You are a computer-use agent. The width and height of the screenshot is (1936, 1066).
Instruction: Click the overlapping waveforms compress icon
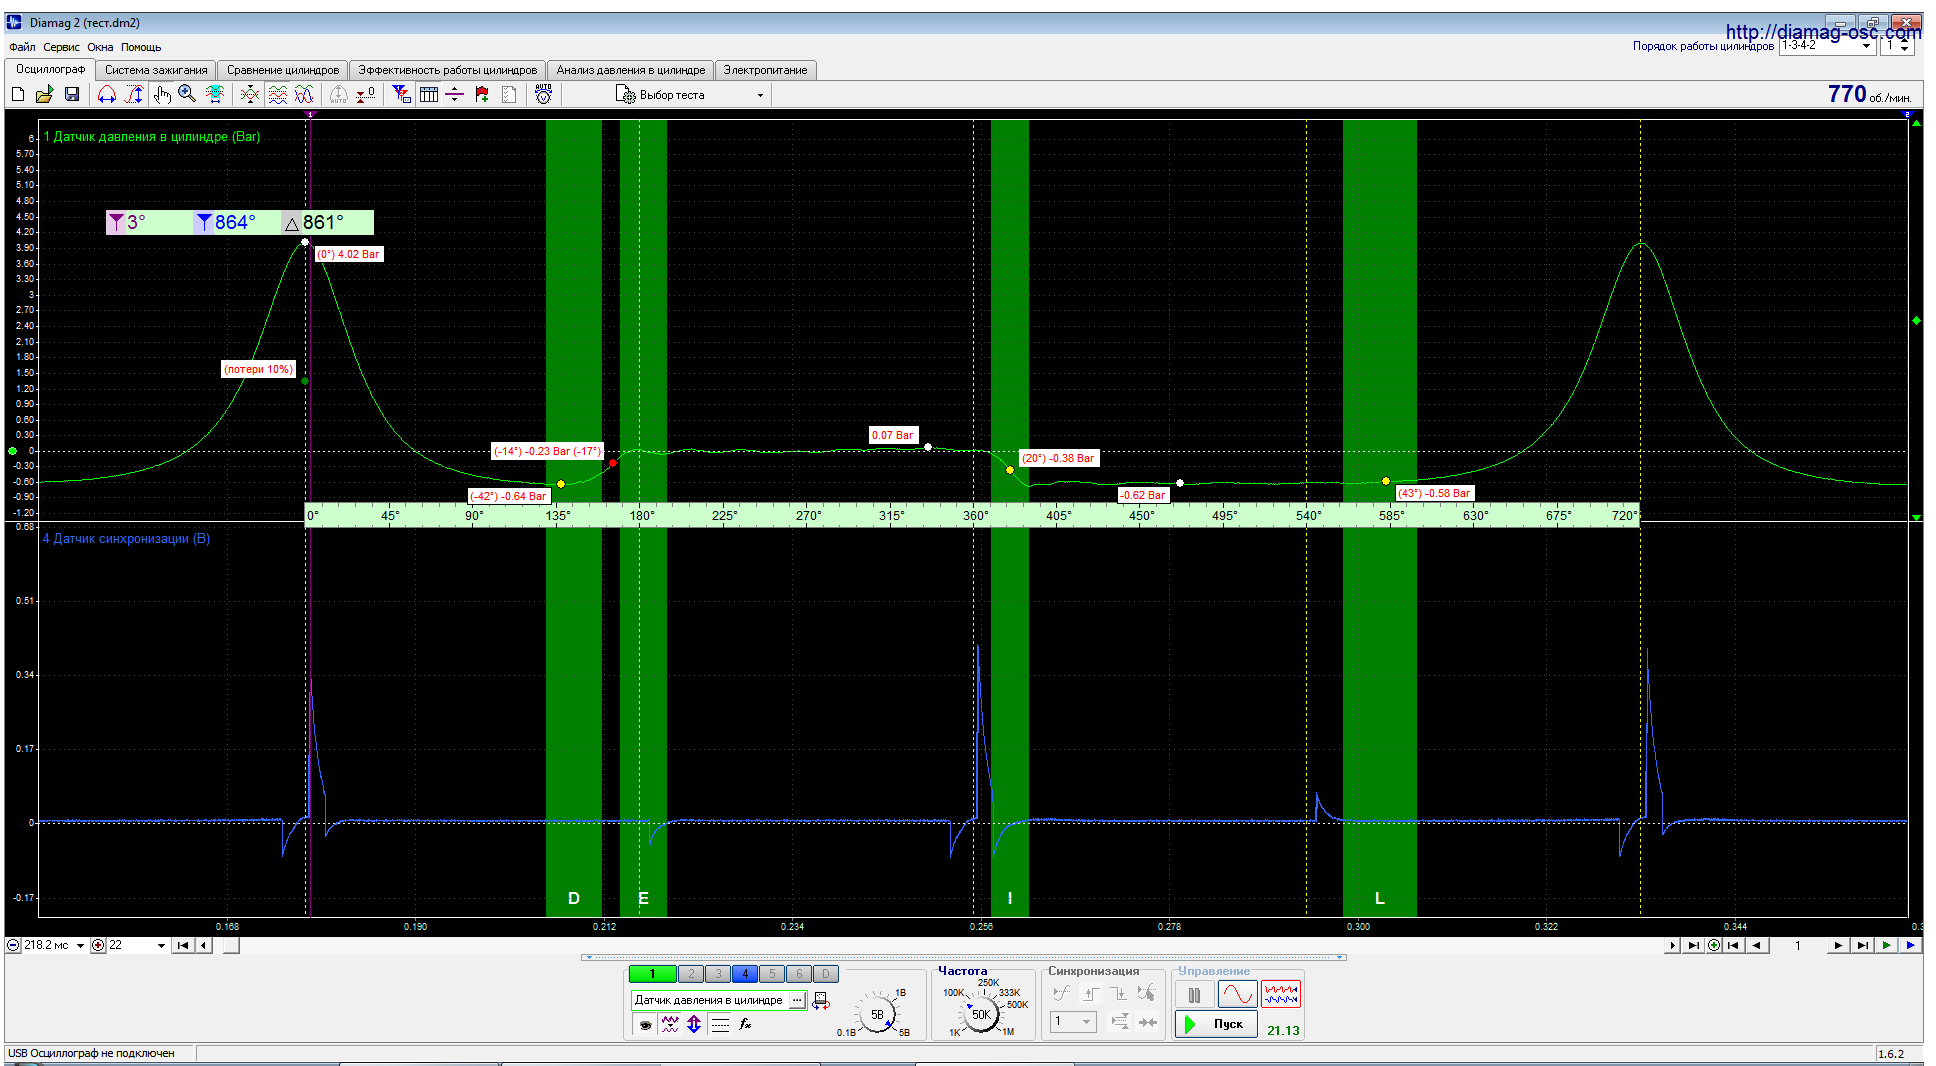click(x=250, y=94)
